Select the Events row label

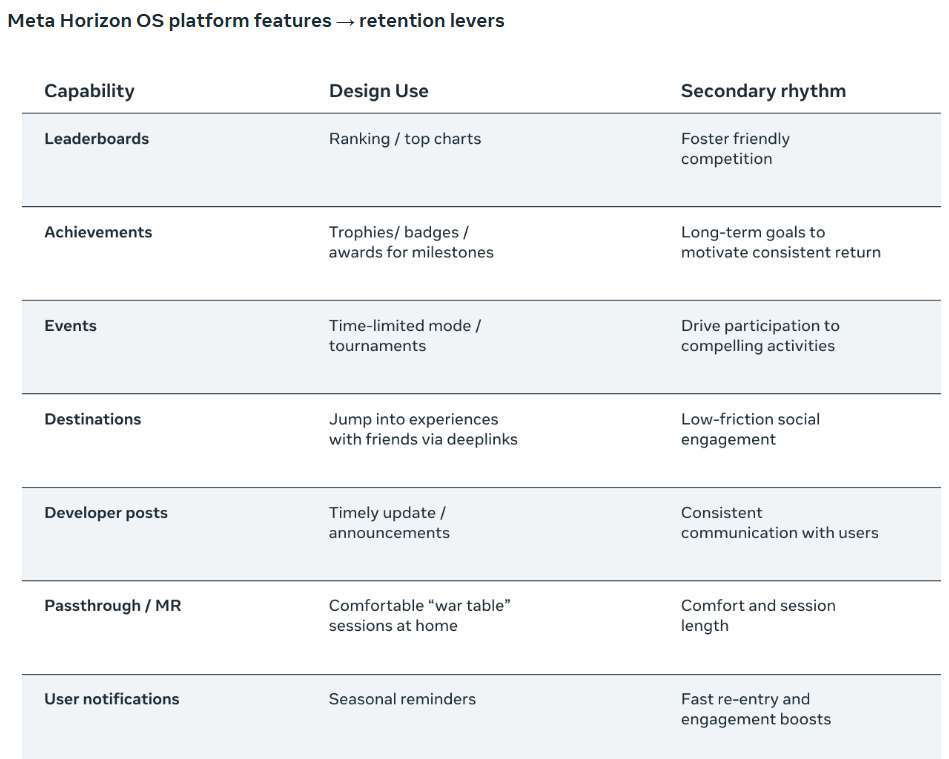point(70,326)
